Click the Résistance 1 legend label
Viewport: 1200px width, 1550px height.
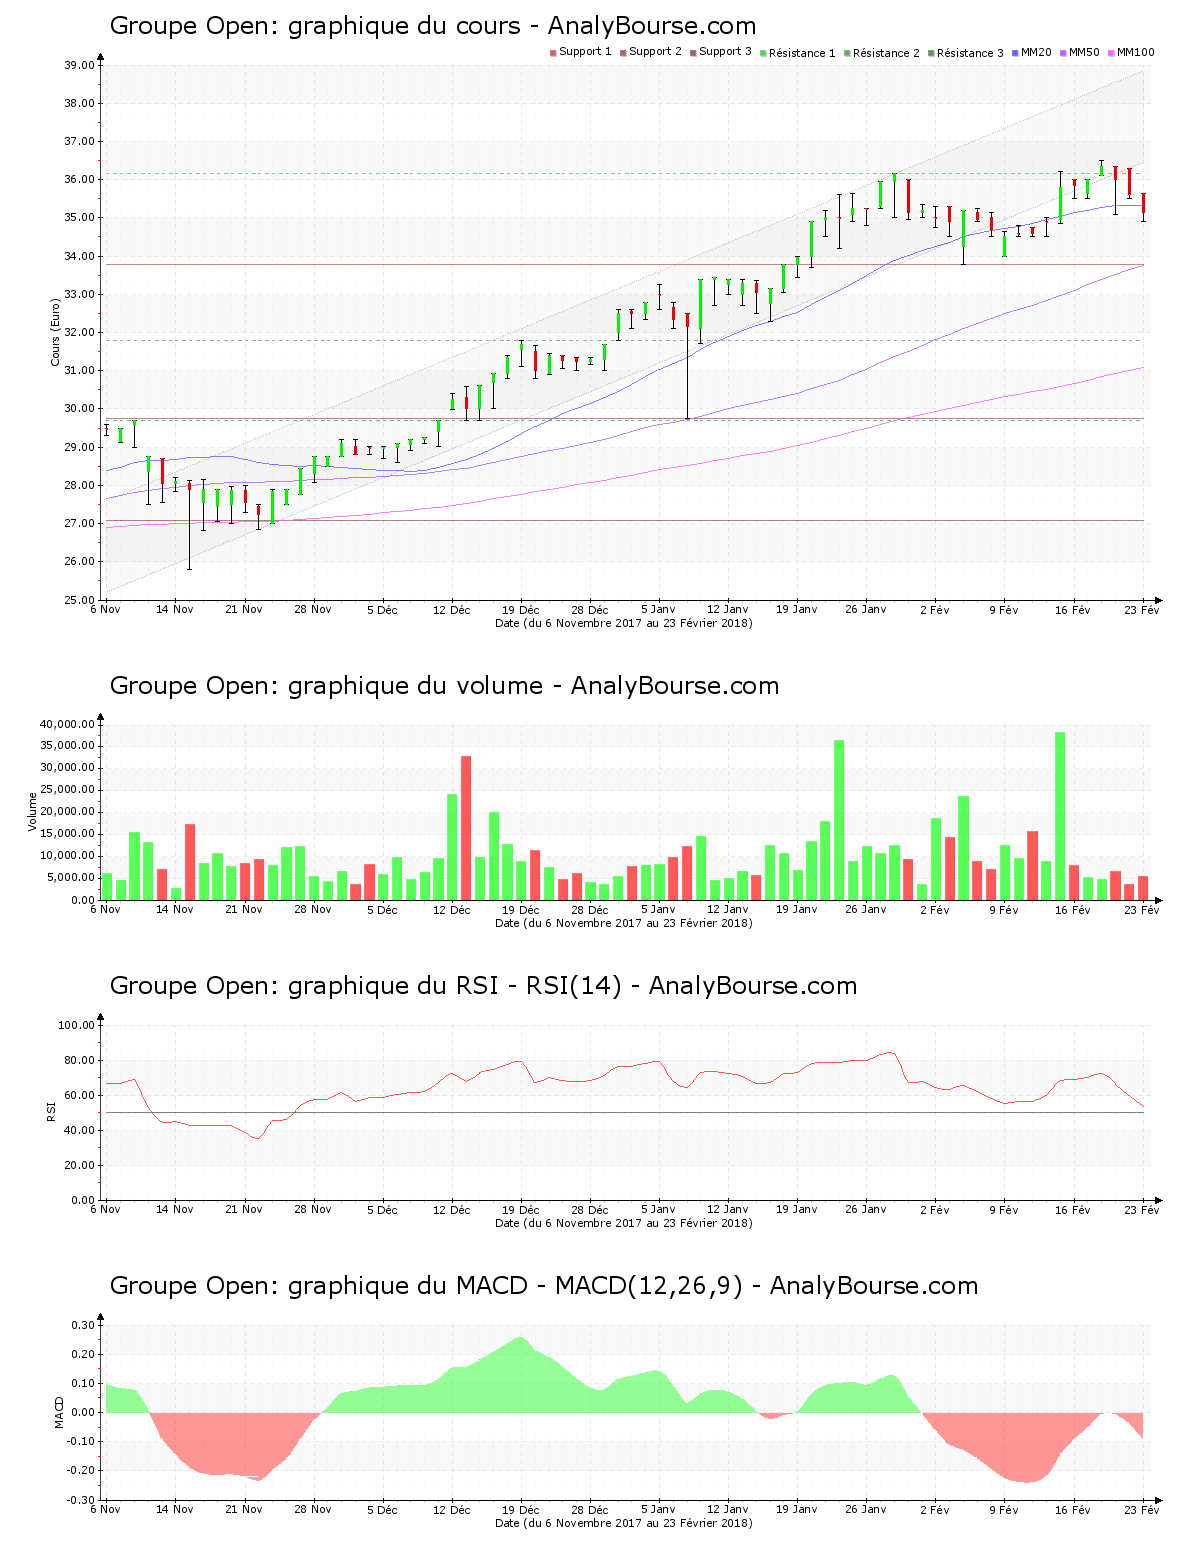pos(802,53)
